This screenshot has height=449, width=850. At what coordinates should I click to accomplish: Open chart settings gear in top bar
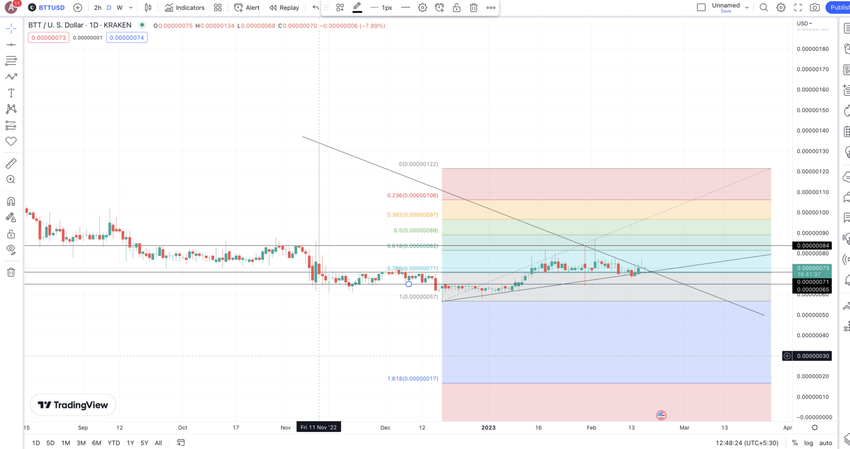[781, 7]
